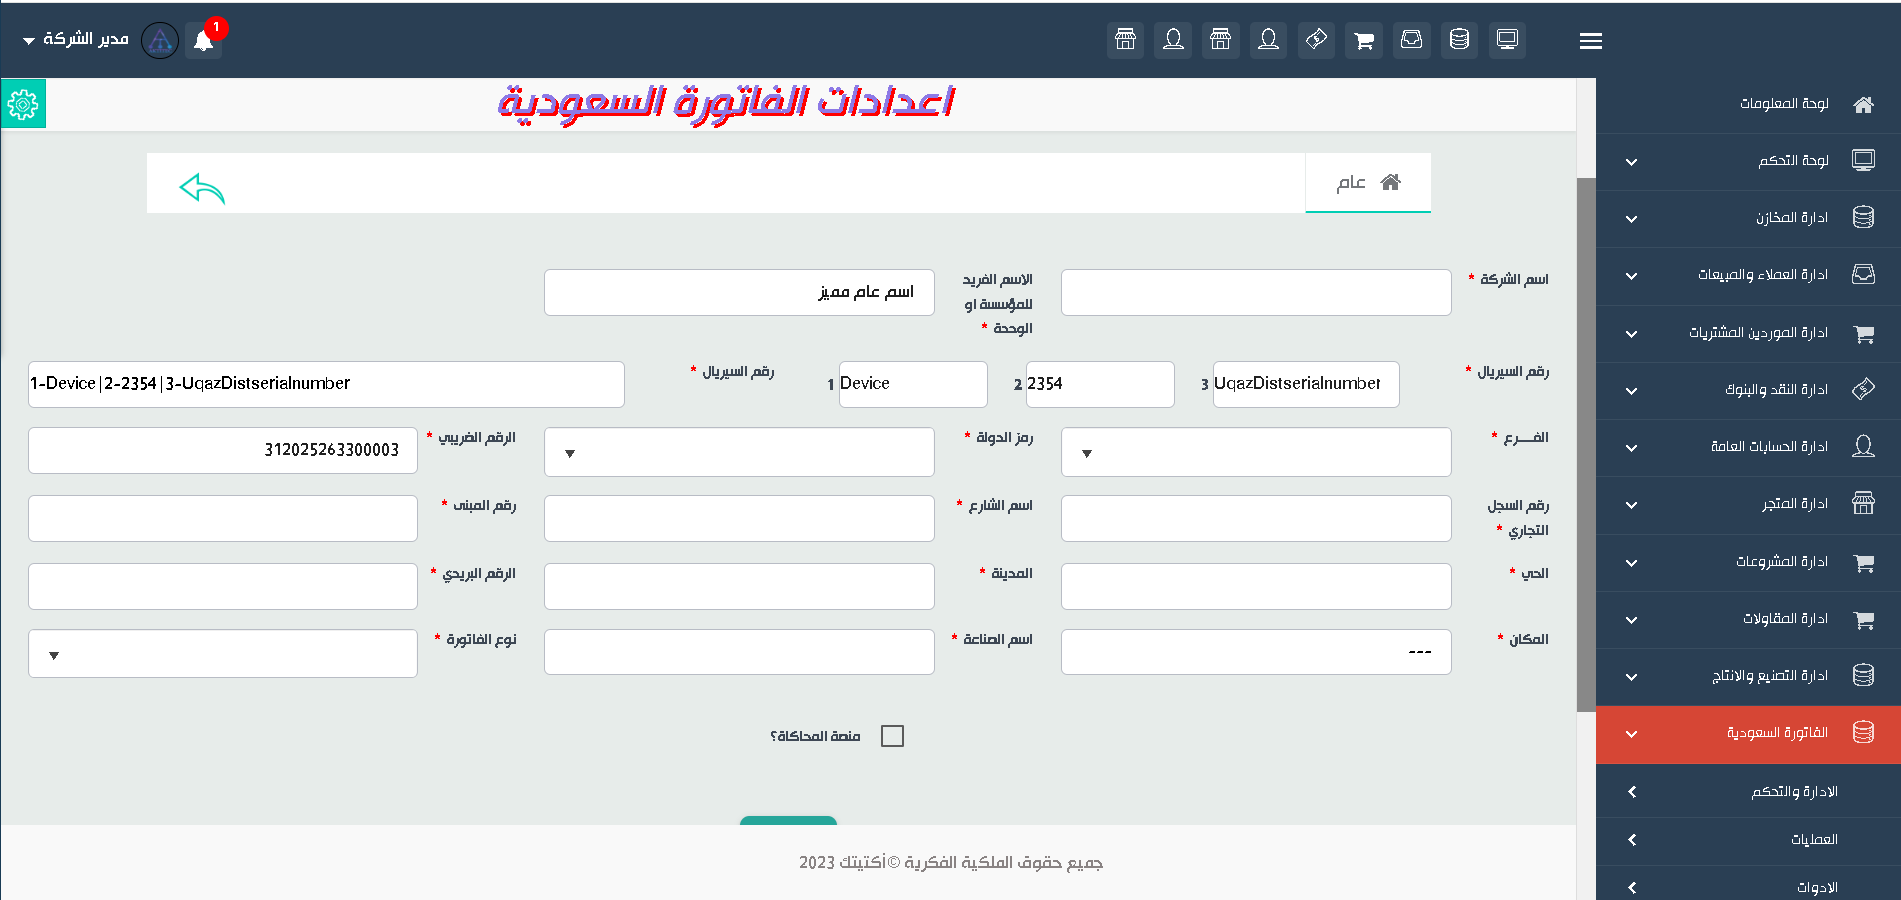Click the money tag icon in top toolbar

click(x=1316, y=40)
